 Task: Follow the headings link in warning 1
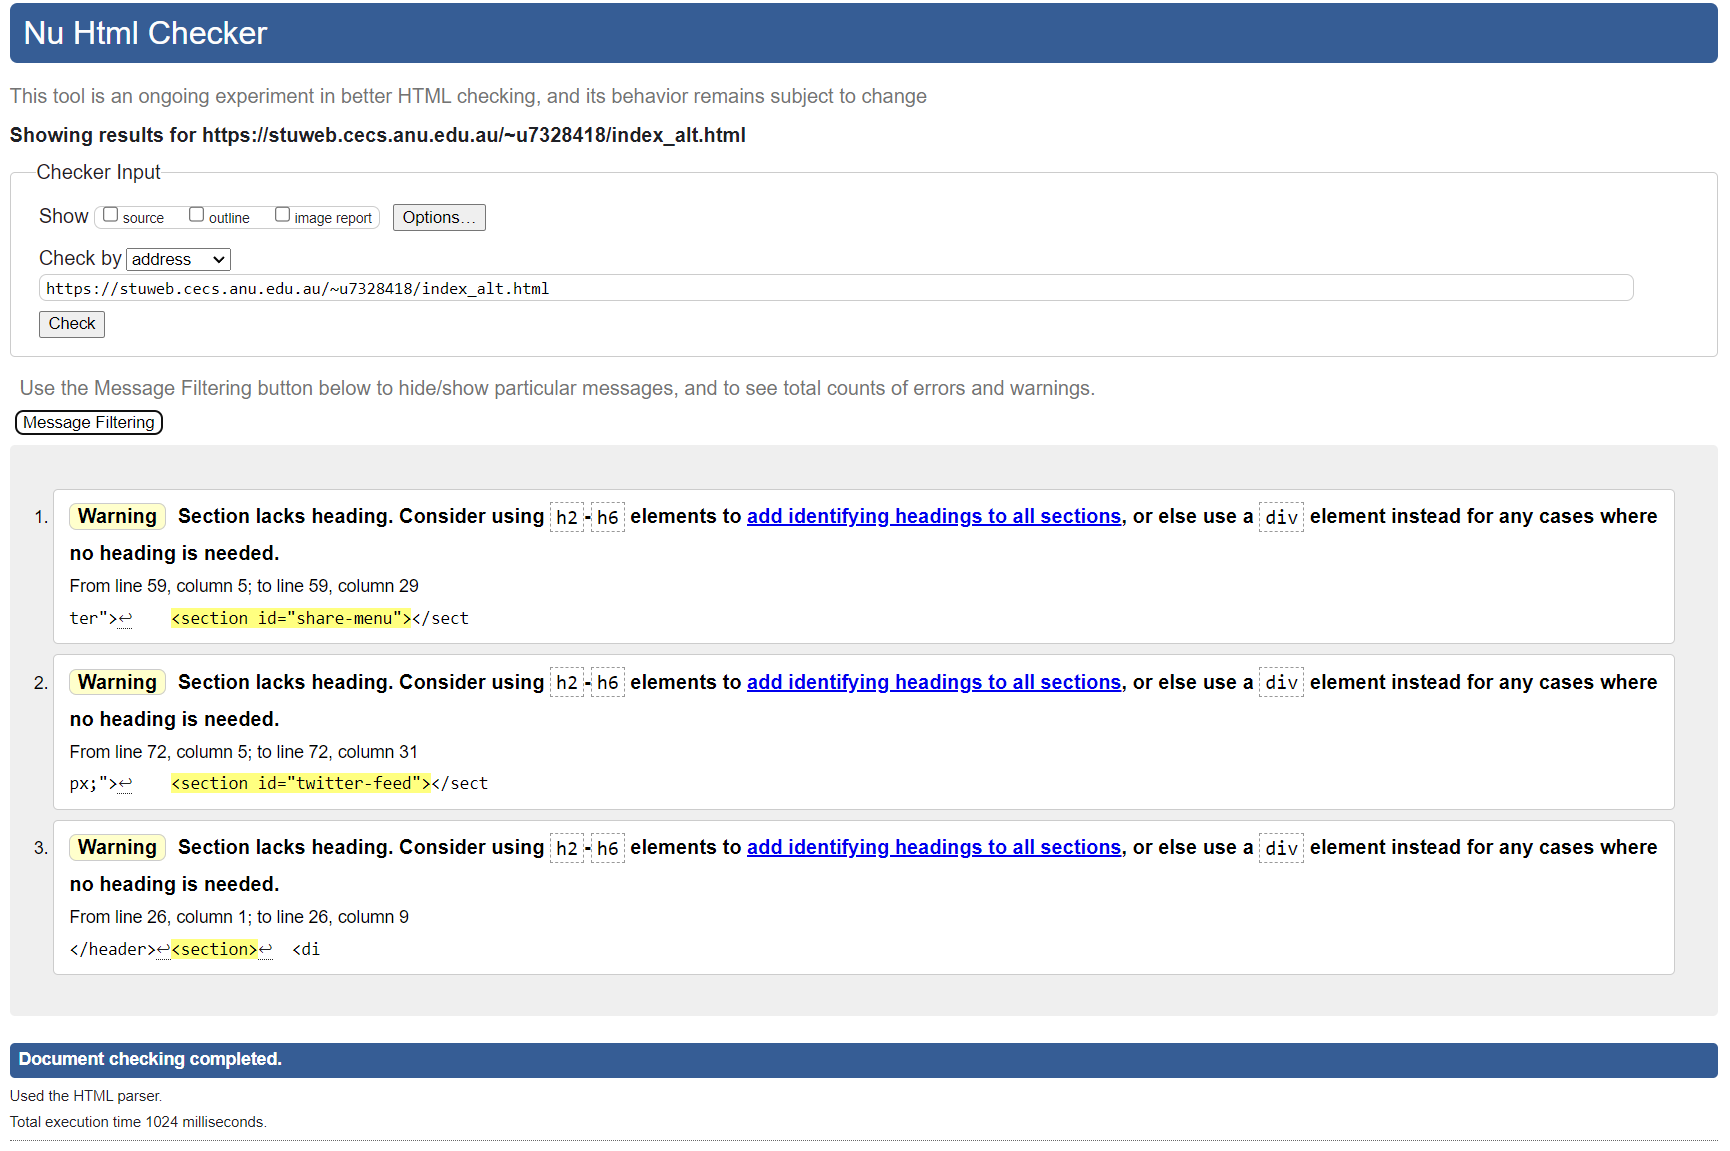tap(934, 516)
